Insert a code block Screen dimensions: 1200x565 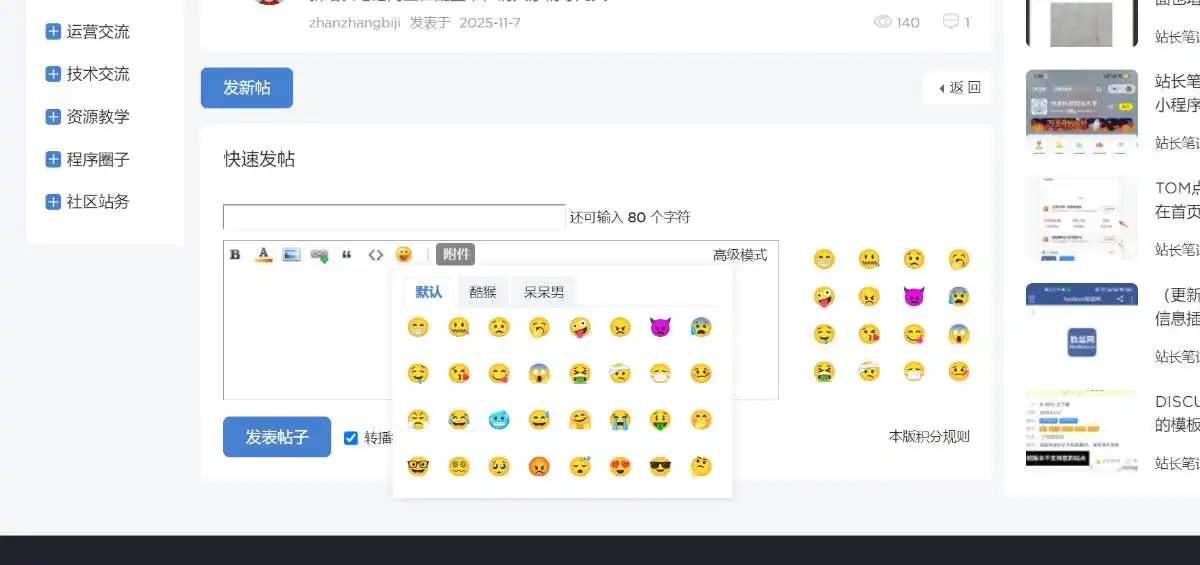click(x=375, y=255)
